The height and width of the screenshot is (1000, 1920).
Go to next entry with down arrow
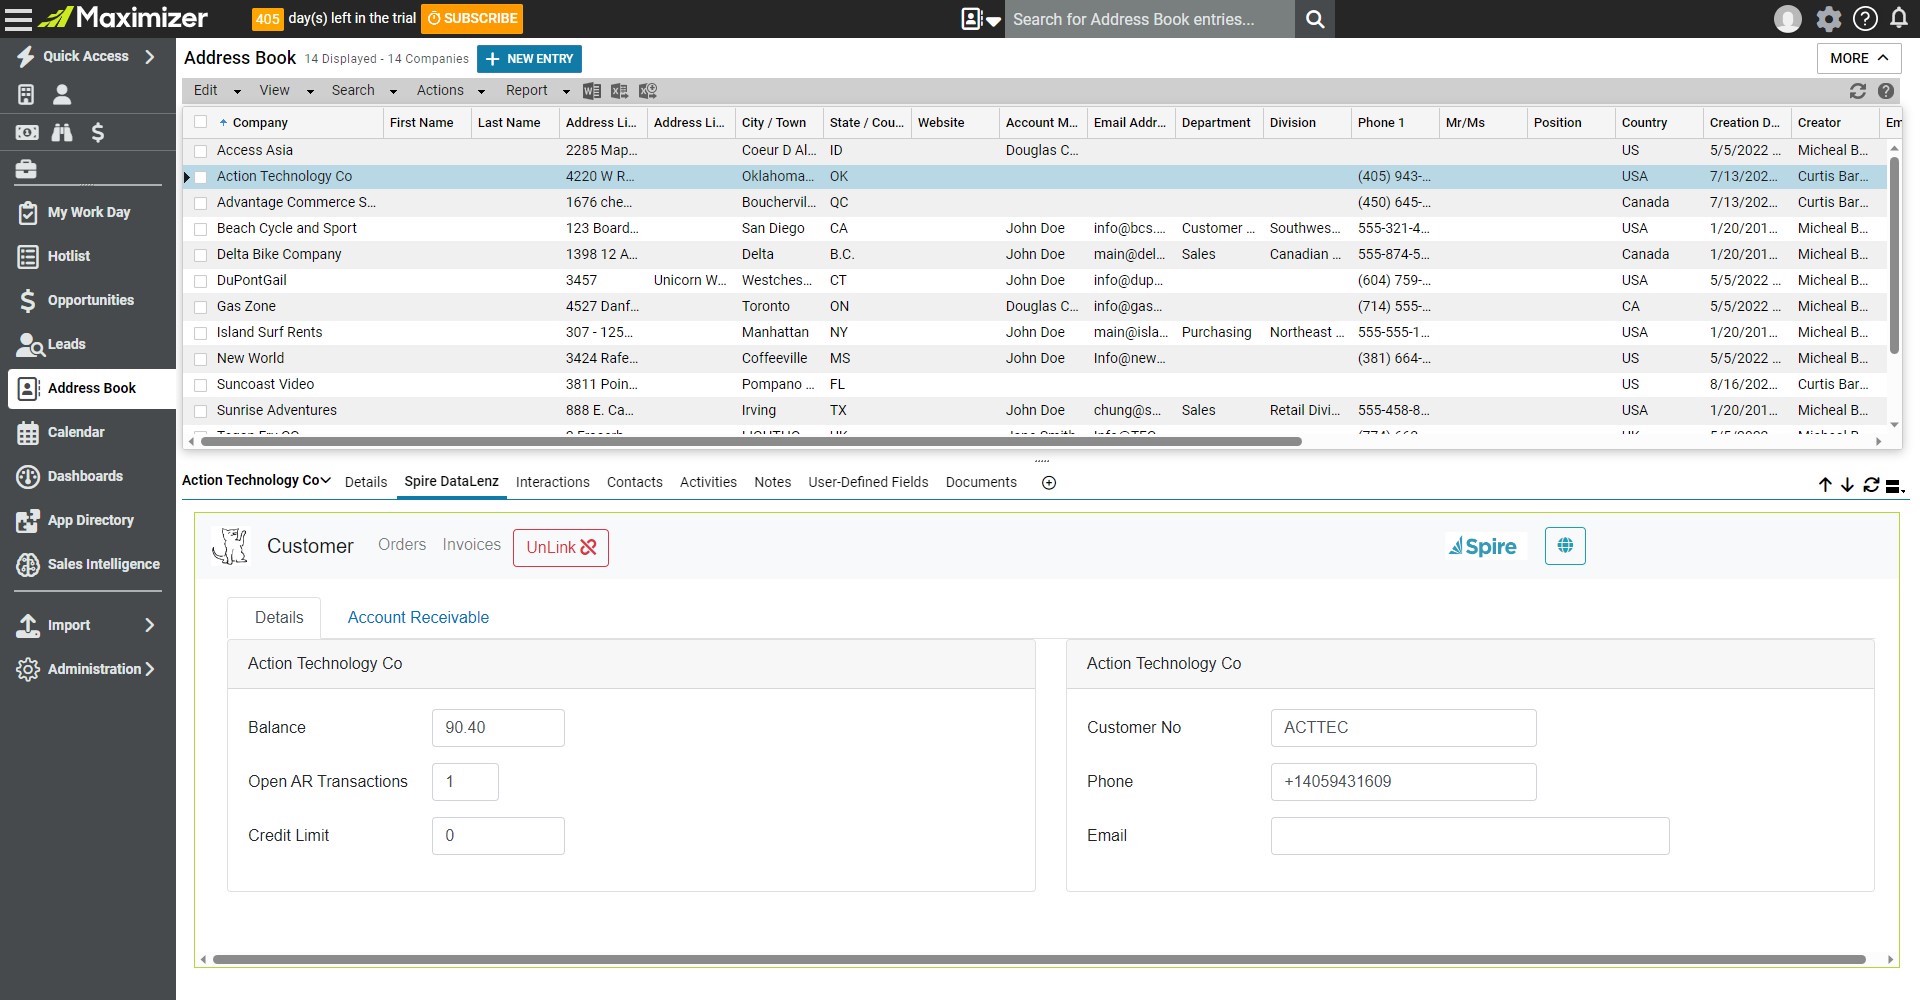click(x=1847, y=485)
